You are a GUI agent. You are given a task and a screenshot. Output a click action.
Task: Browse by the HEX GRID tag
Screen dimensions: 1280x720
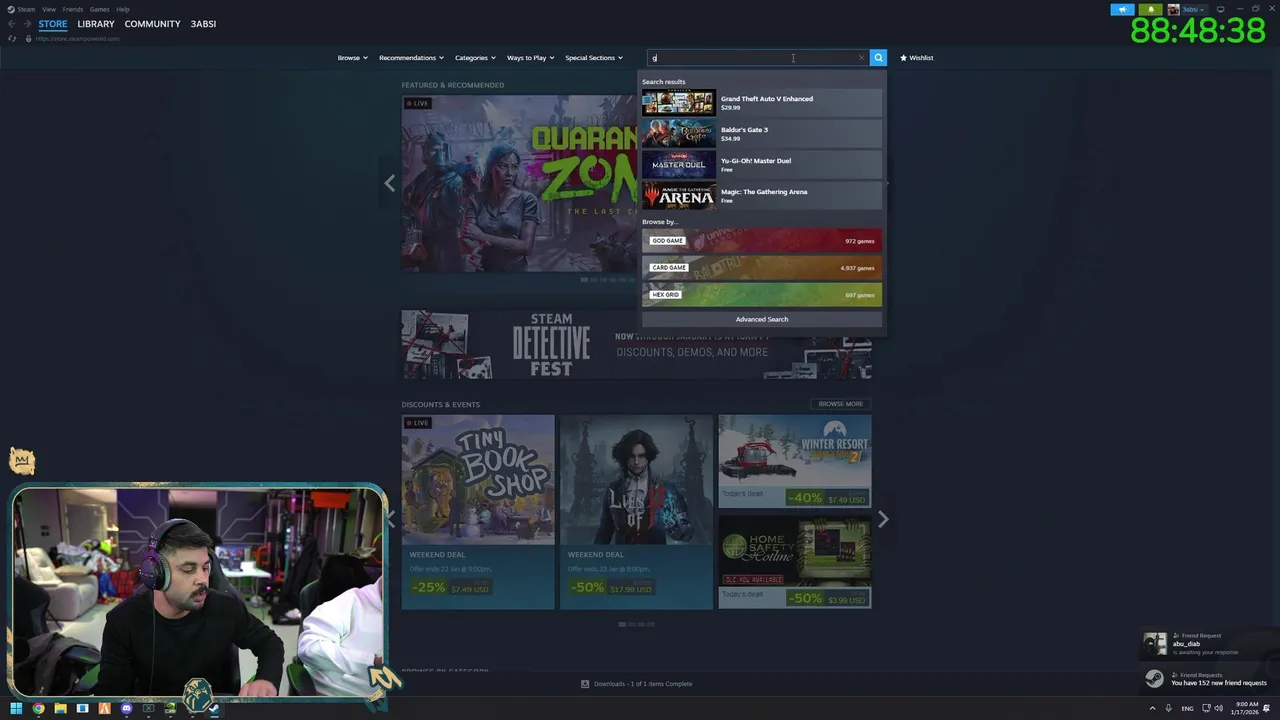point(762,295)
